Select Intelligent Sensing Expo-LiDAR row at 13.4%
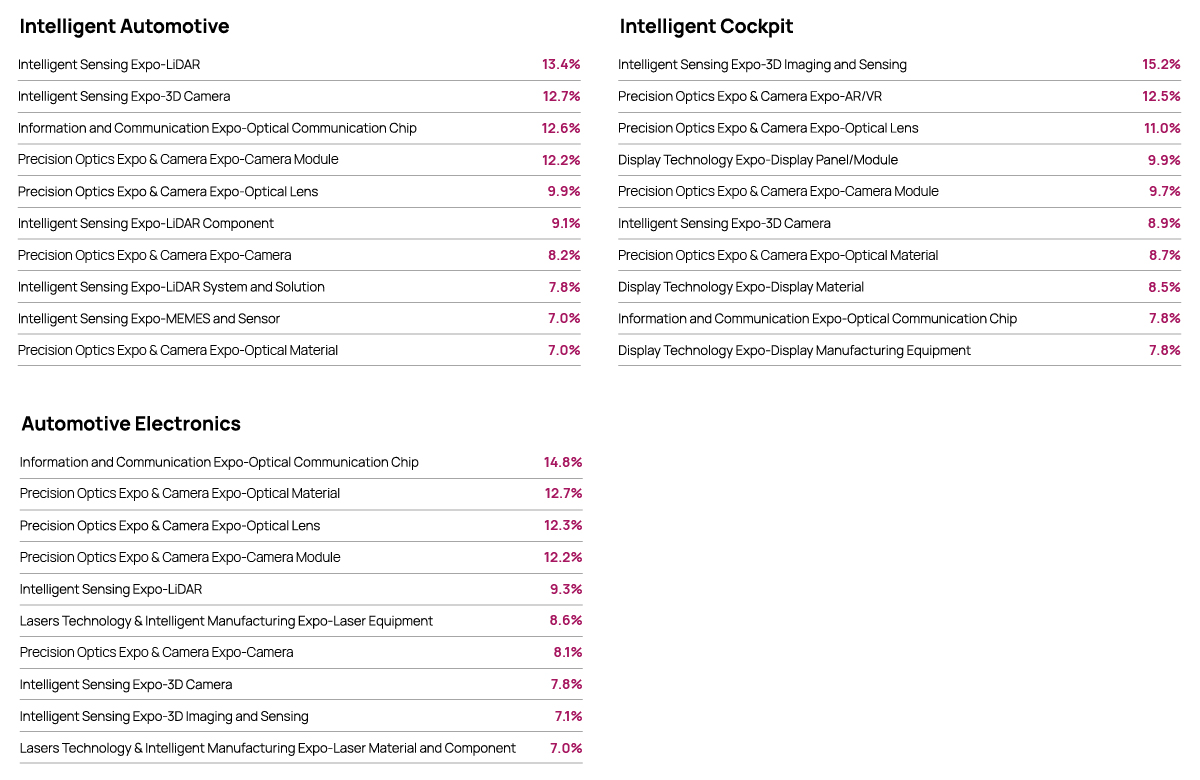Viewport: 1200px width, 780px height. point(299,65)
